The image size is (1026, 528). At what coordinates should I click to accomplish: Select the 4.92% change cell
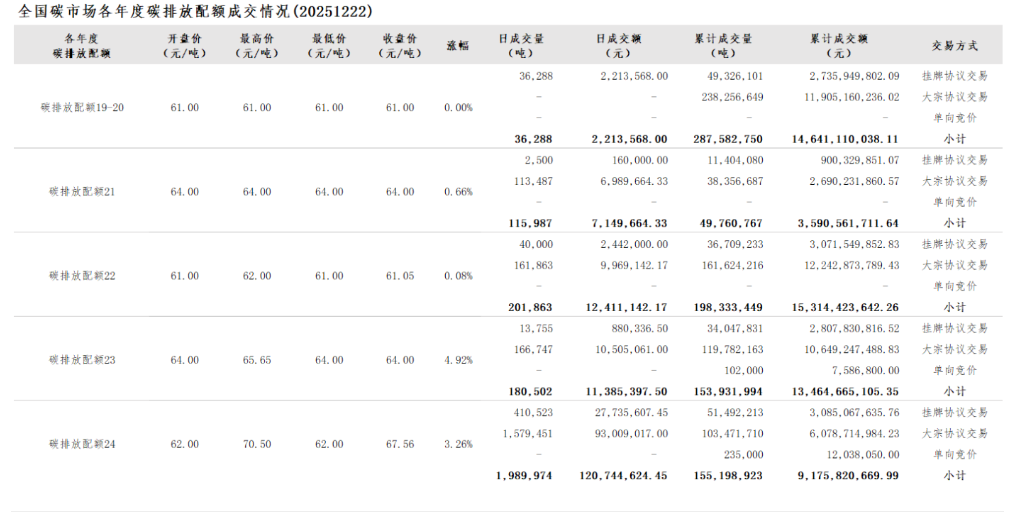pyautogui.click(x=457, y=360)
